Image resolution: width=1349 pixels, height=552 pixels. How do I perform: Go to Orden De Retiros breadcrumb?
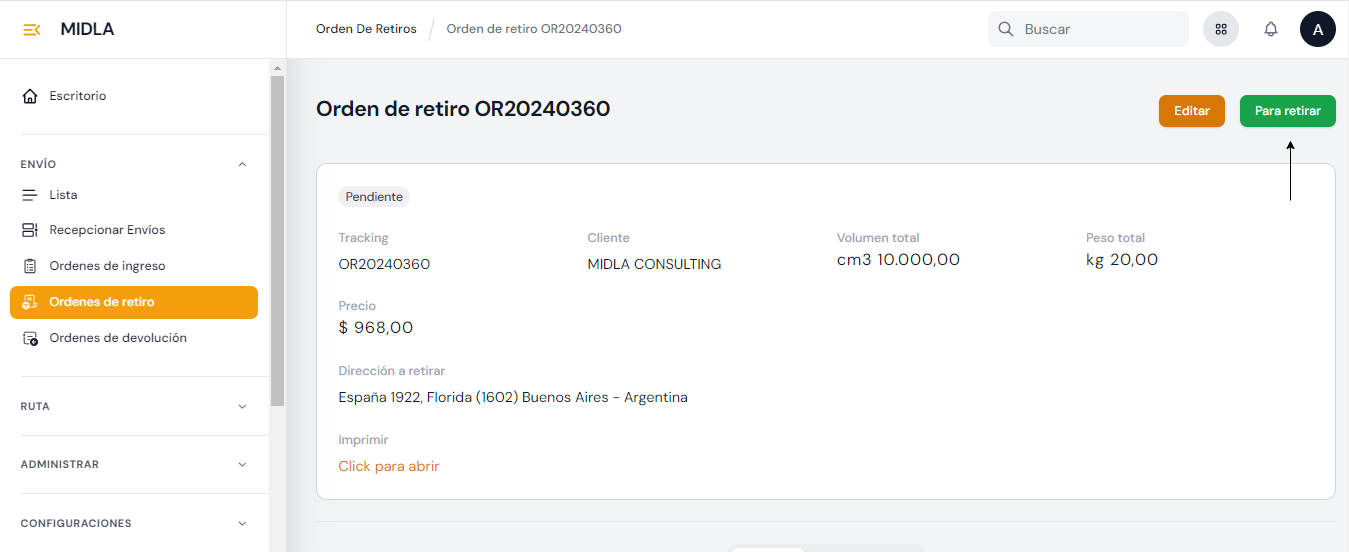(x=366, y=29)
